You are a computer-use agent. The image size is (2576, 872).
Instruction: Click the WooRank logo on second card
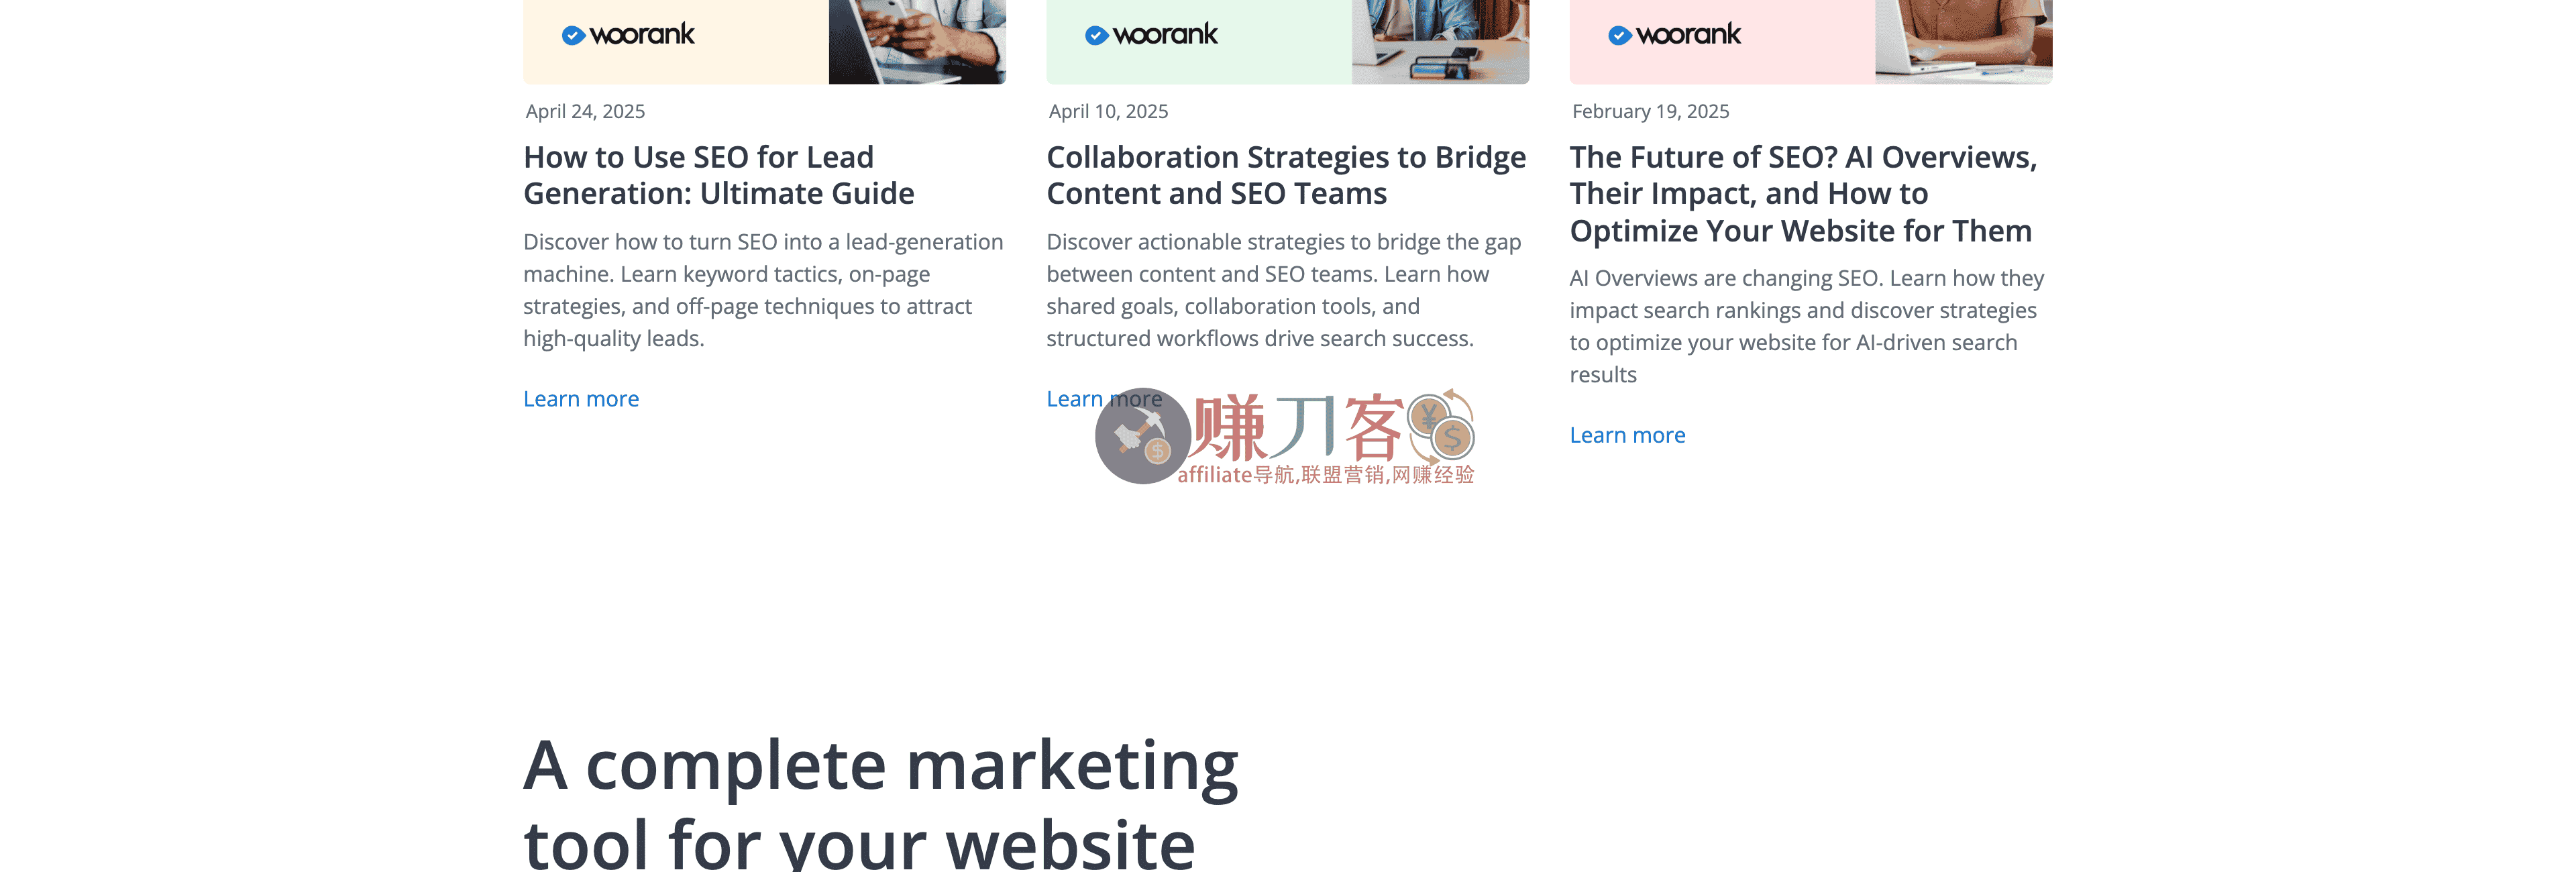pos(1151,35)
